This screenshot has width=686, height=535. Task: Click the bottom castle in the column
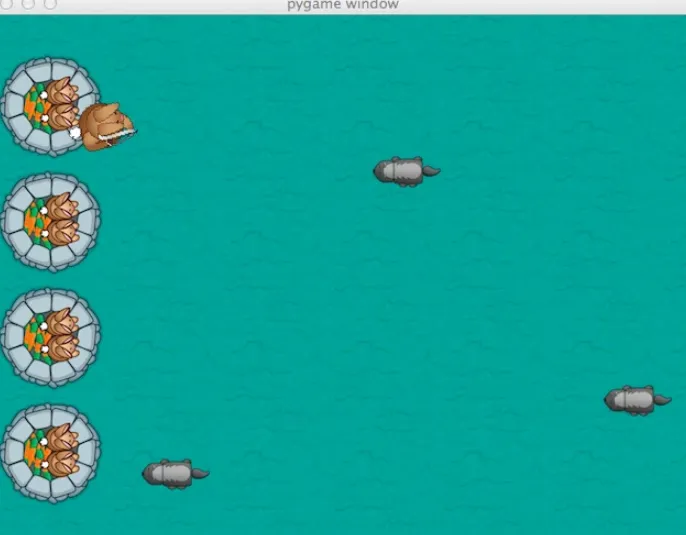tap(51, 453)
